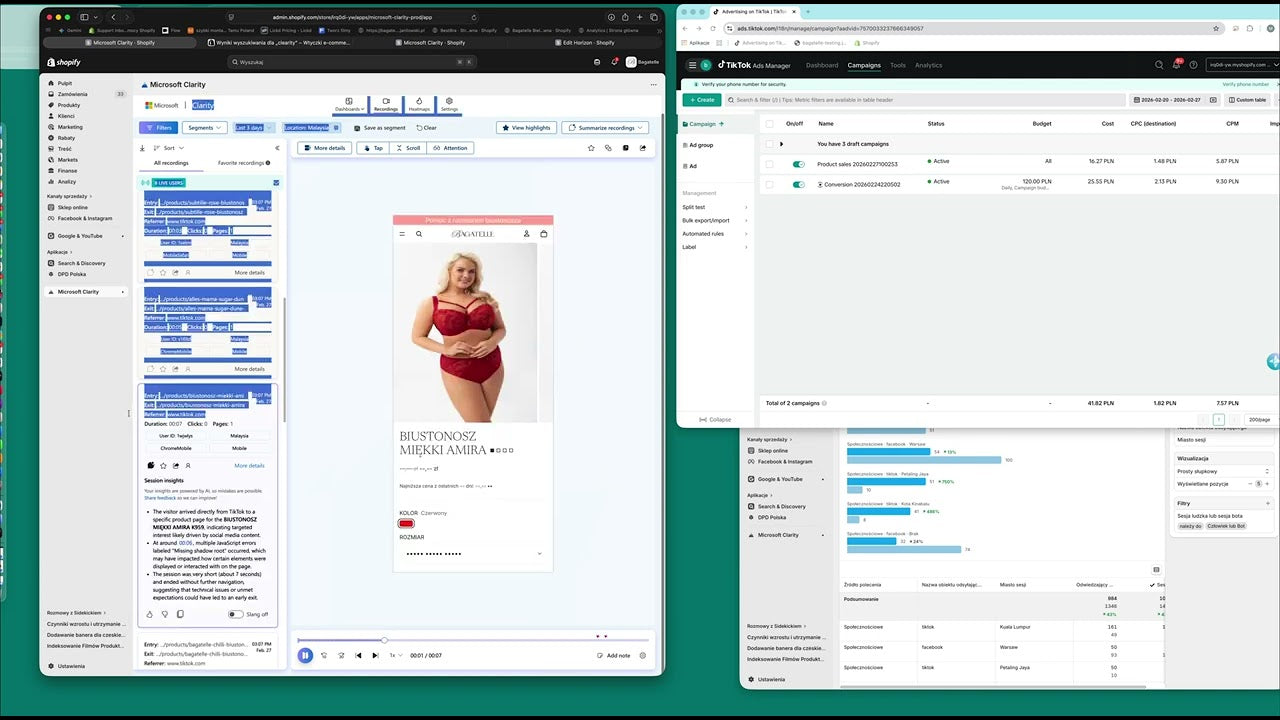Share the recording with the share icon

[x=641, y=147]
